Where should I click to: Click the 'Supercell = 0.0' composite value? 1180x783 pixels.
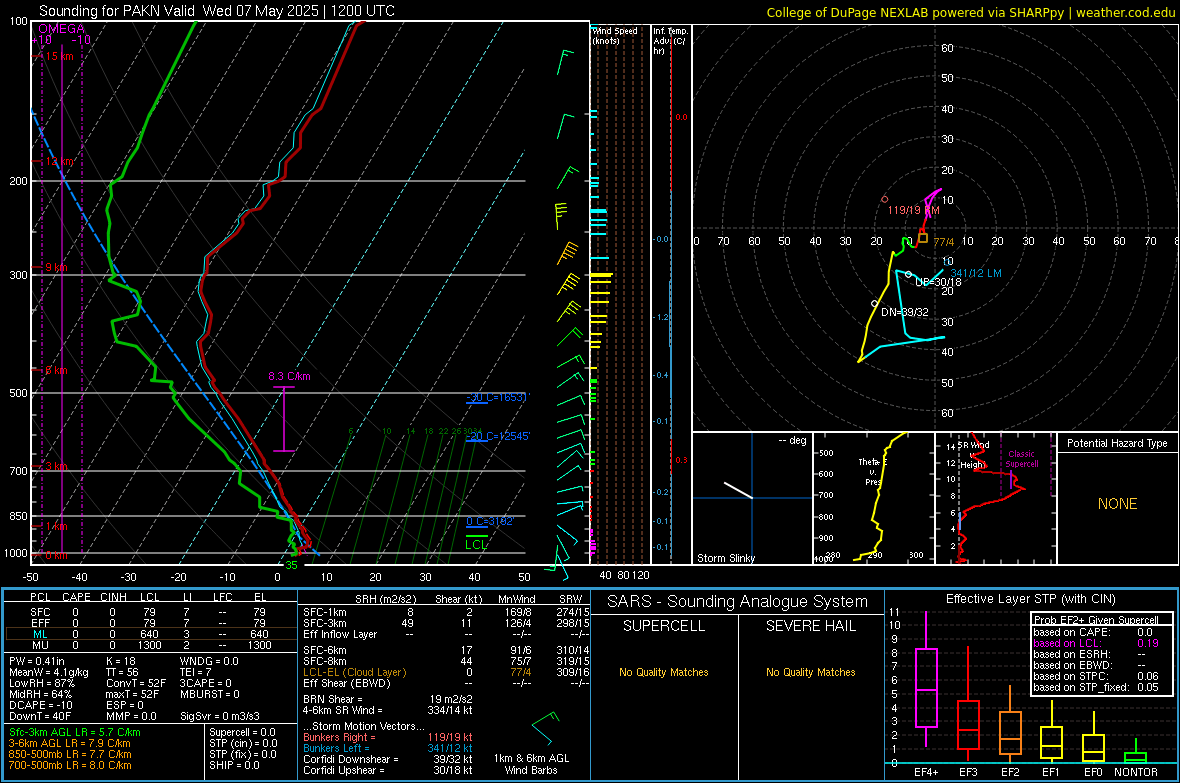[242, 732]
